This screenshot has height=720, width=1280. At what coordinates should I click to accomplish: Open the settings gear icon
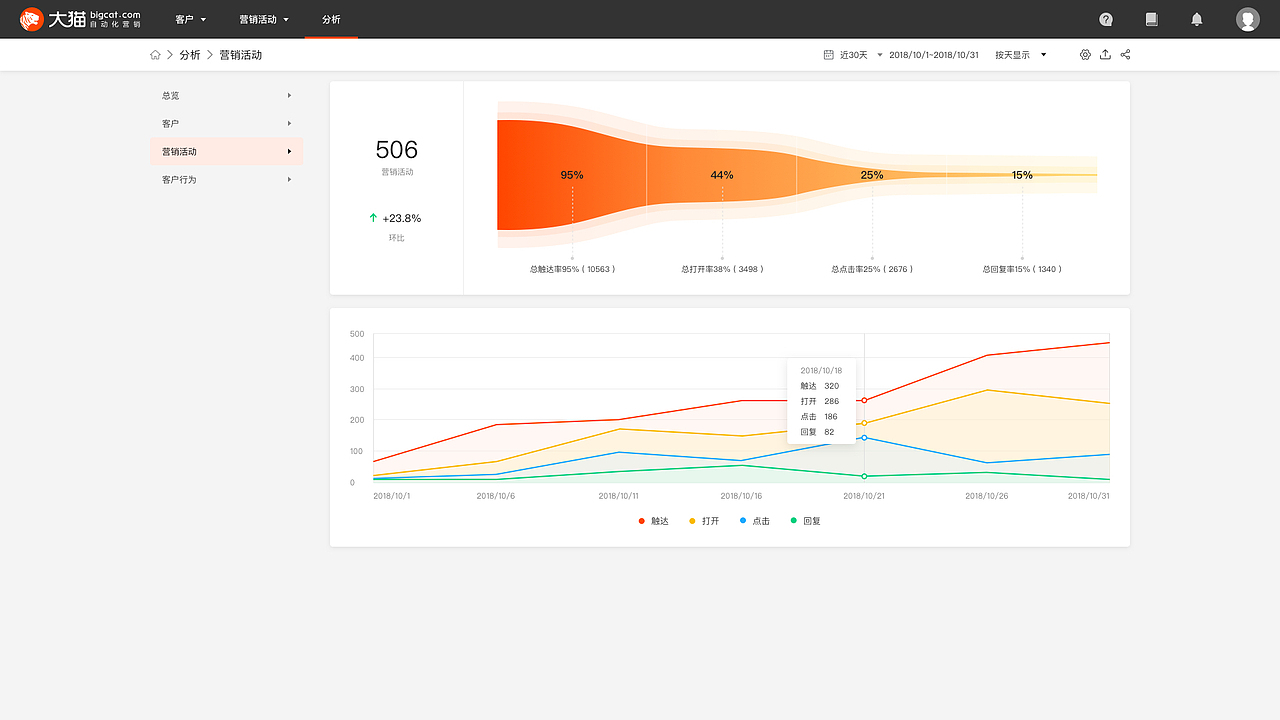pyautogui.click(x=1085, y=55)
